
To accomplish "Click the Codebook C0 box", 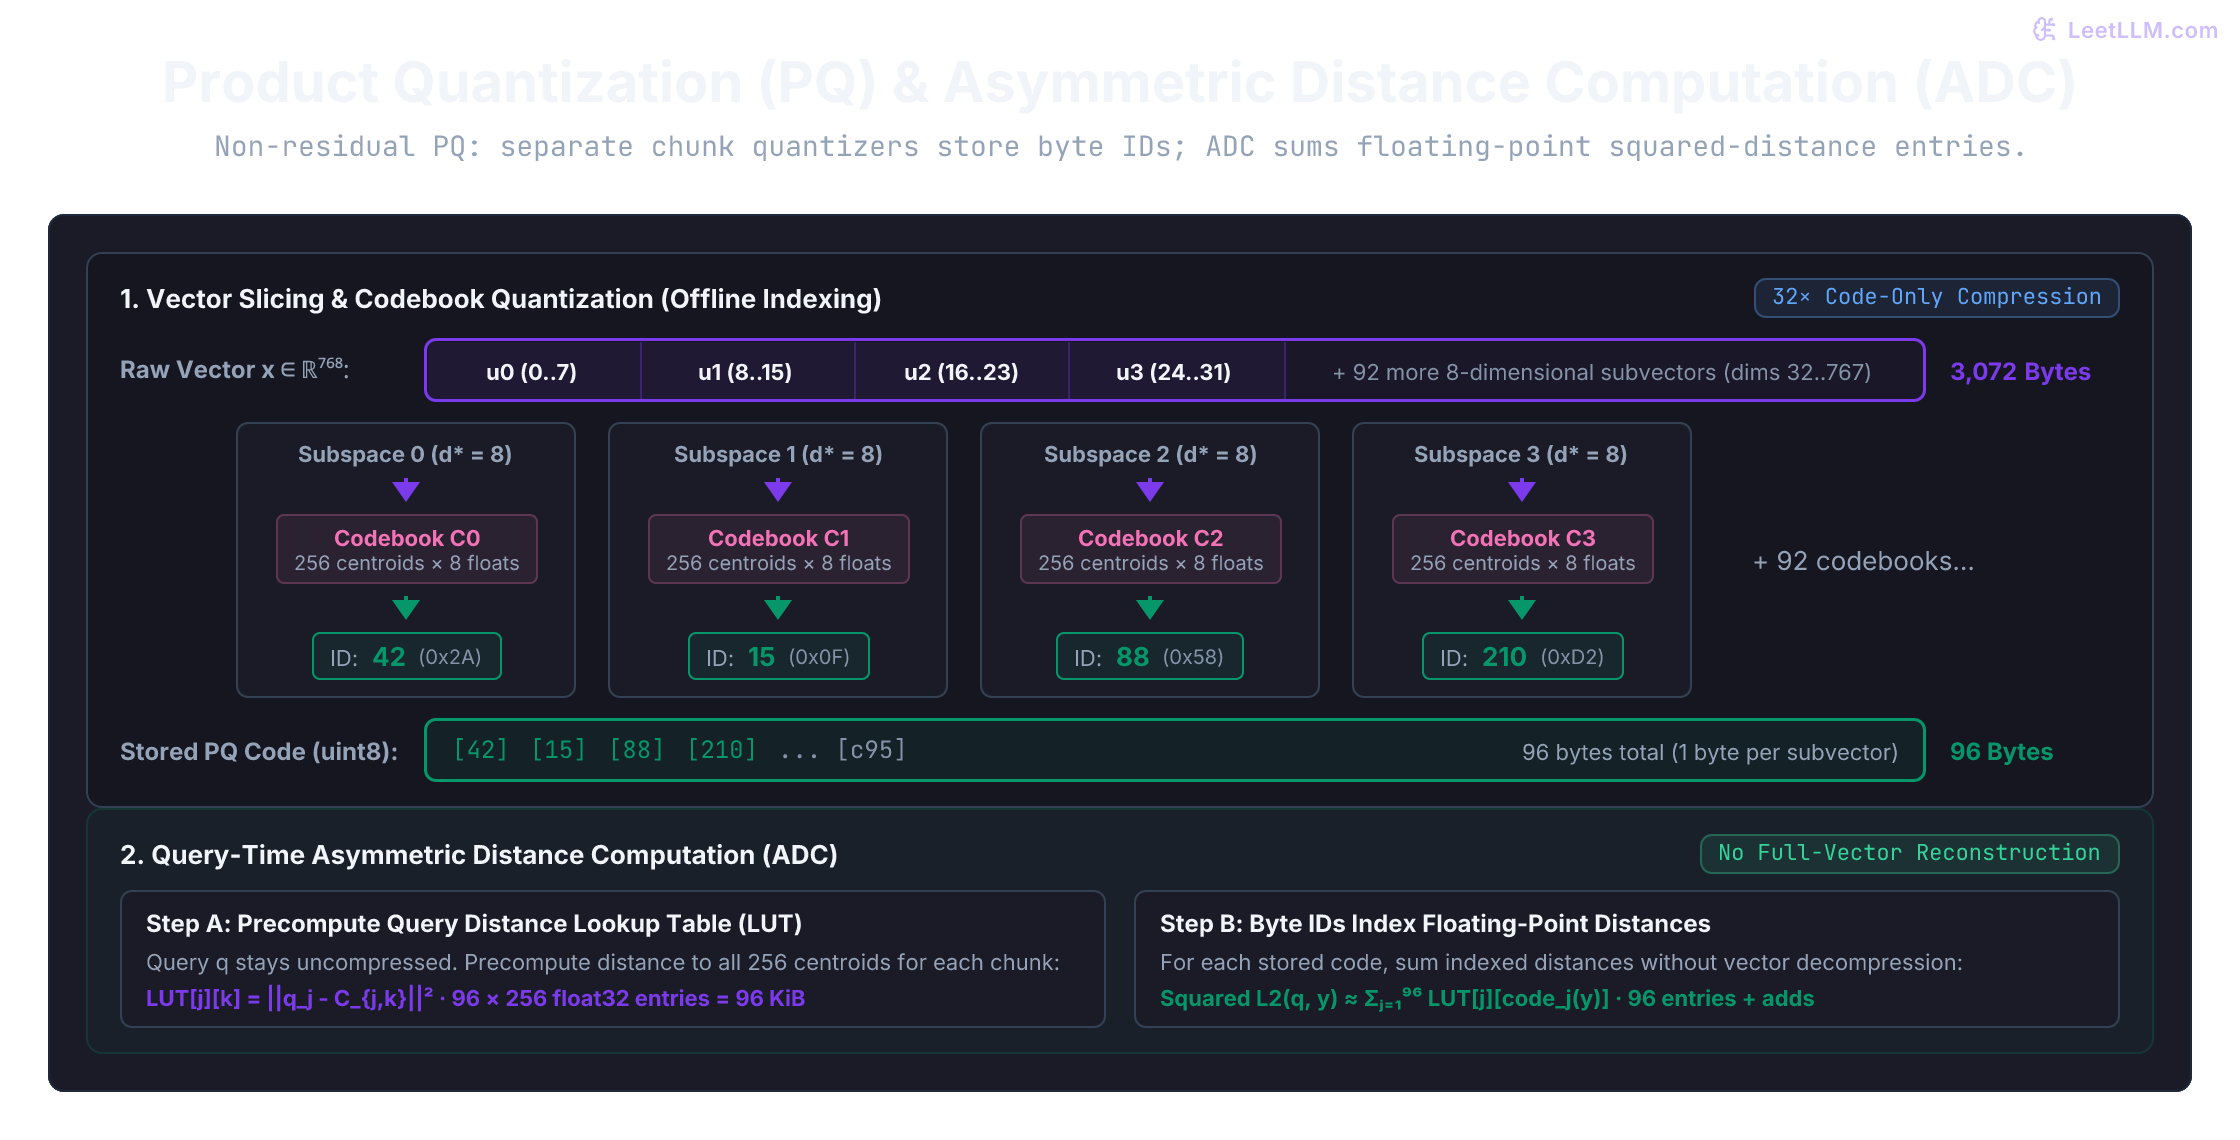I will point(407,549).
